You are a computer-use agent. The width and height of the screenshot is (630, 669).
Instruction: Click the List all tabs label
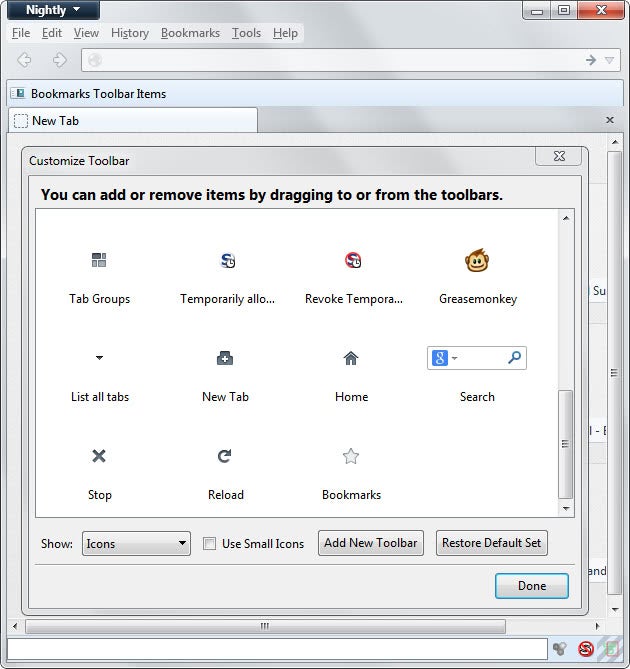click(100, 397)
